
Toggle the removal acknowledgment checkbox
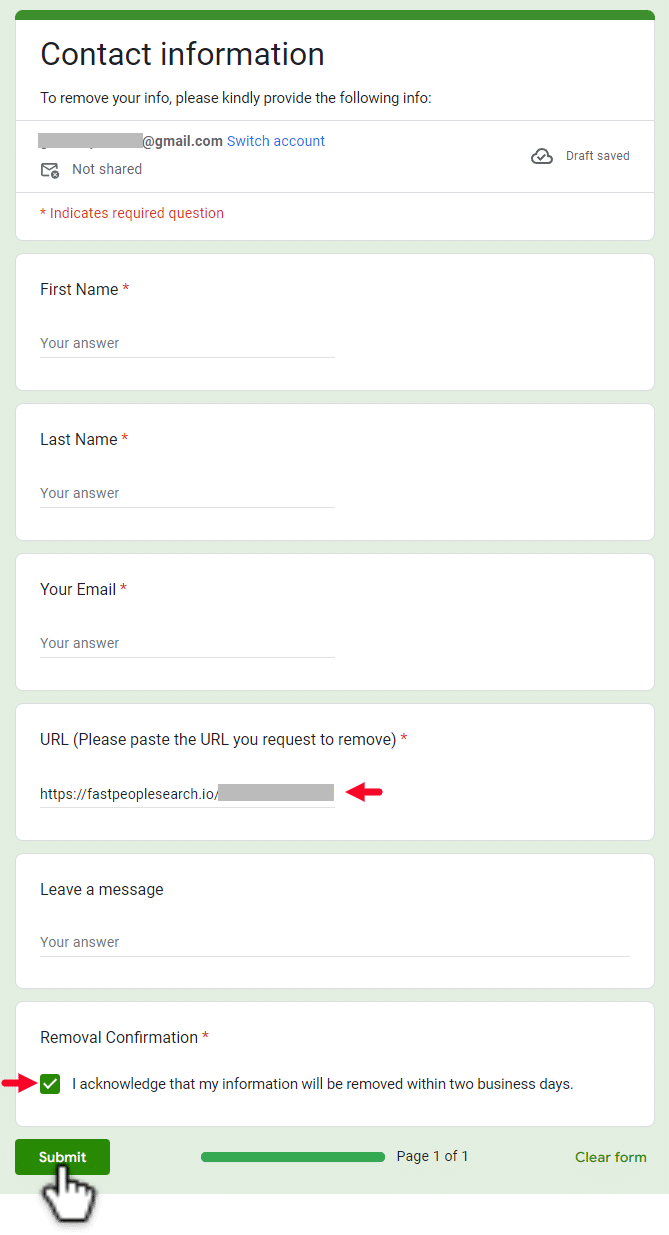pos(50,1084)
